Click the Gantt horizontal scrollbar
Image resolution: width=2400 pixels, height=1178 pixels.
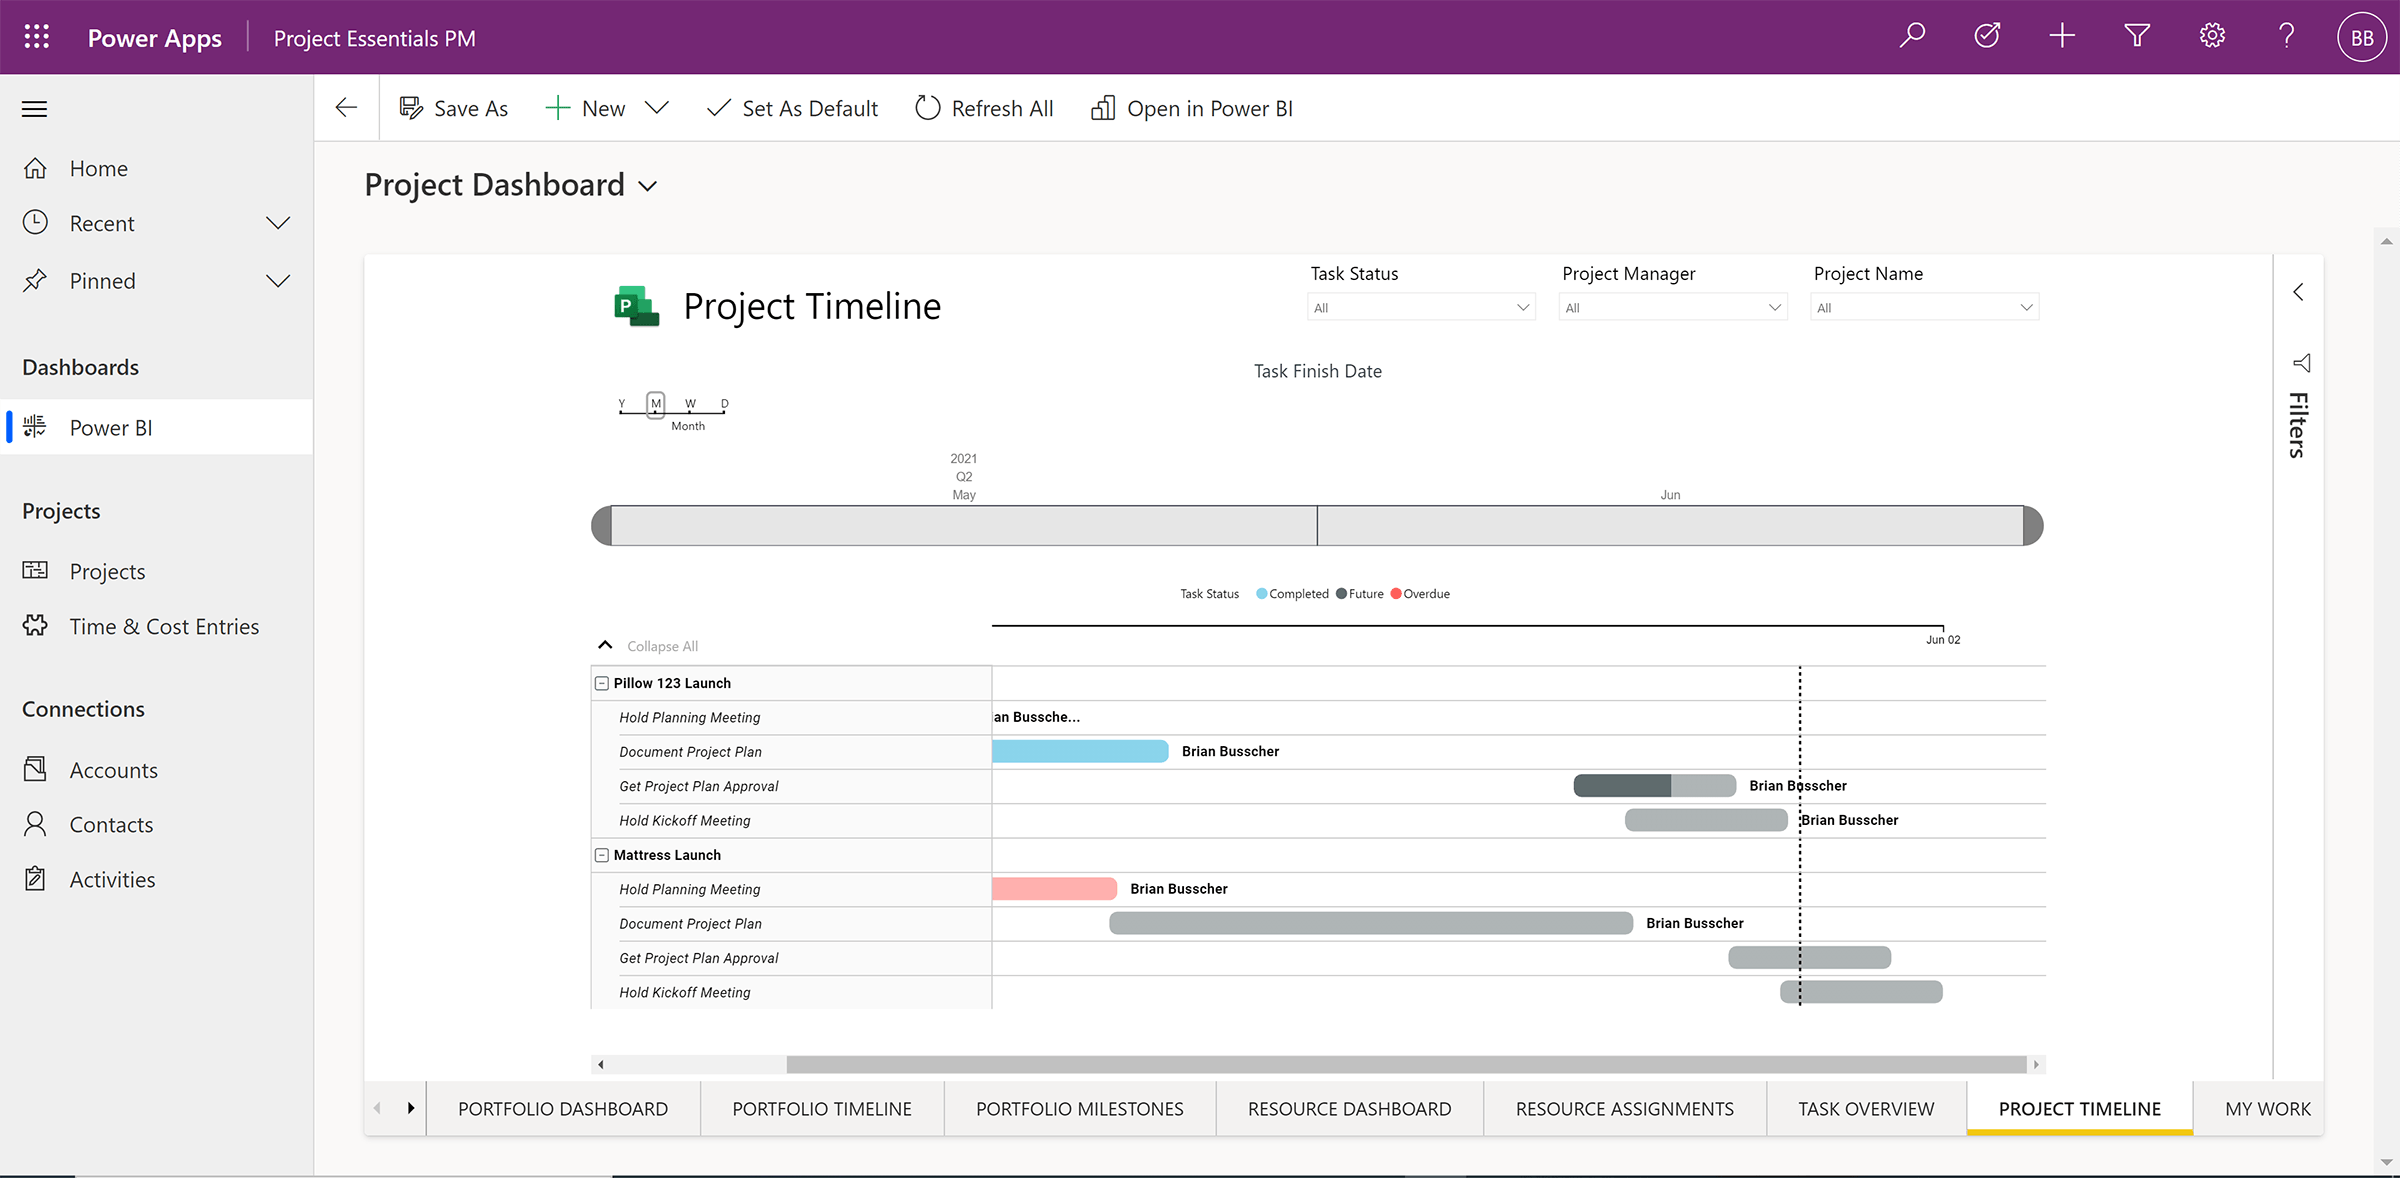pos(1405,1064)
